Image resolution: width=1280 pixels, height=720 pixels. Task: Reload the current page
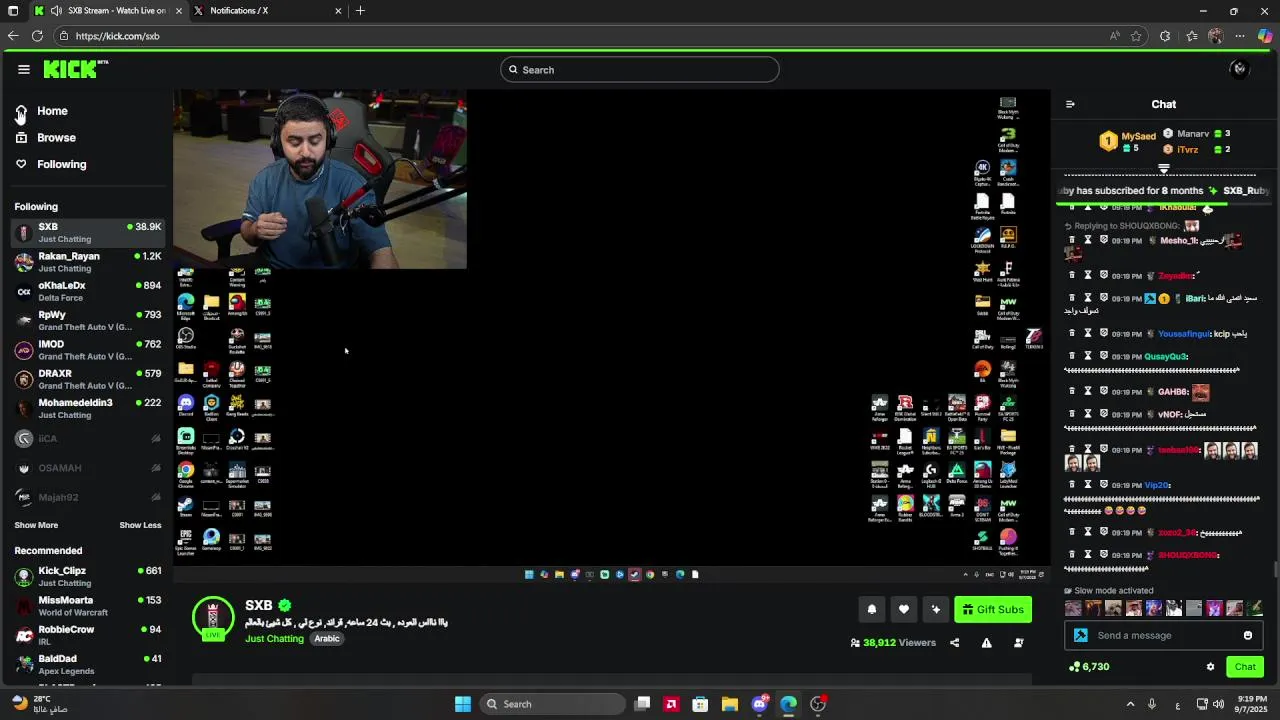(x=37, y=36)
